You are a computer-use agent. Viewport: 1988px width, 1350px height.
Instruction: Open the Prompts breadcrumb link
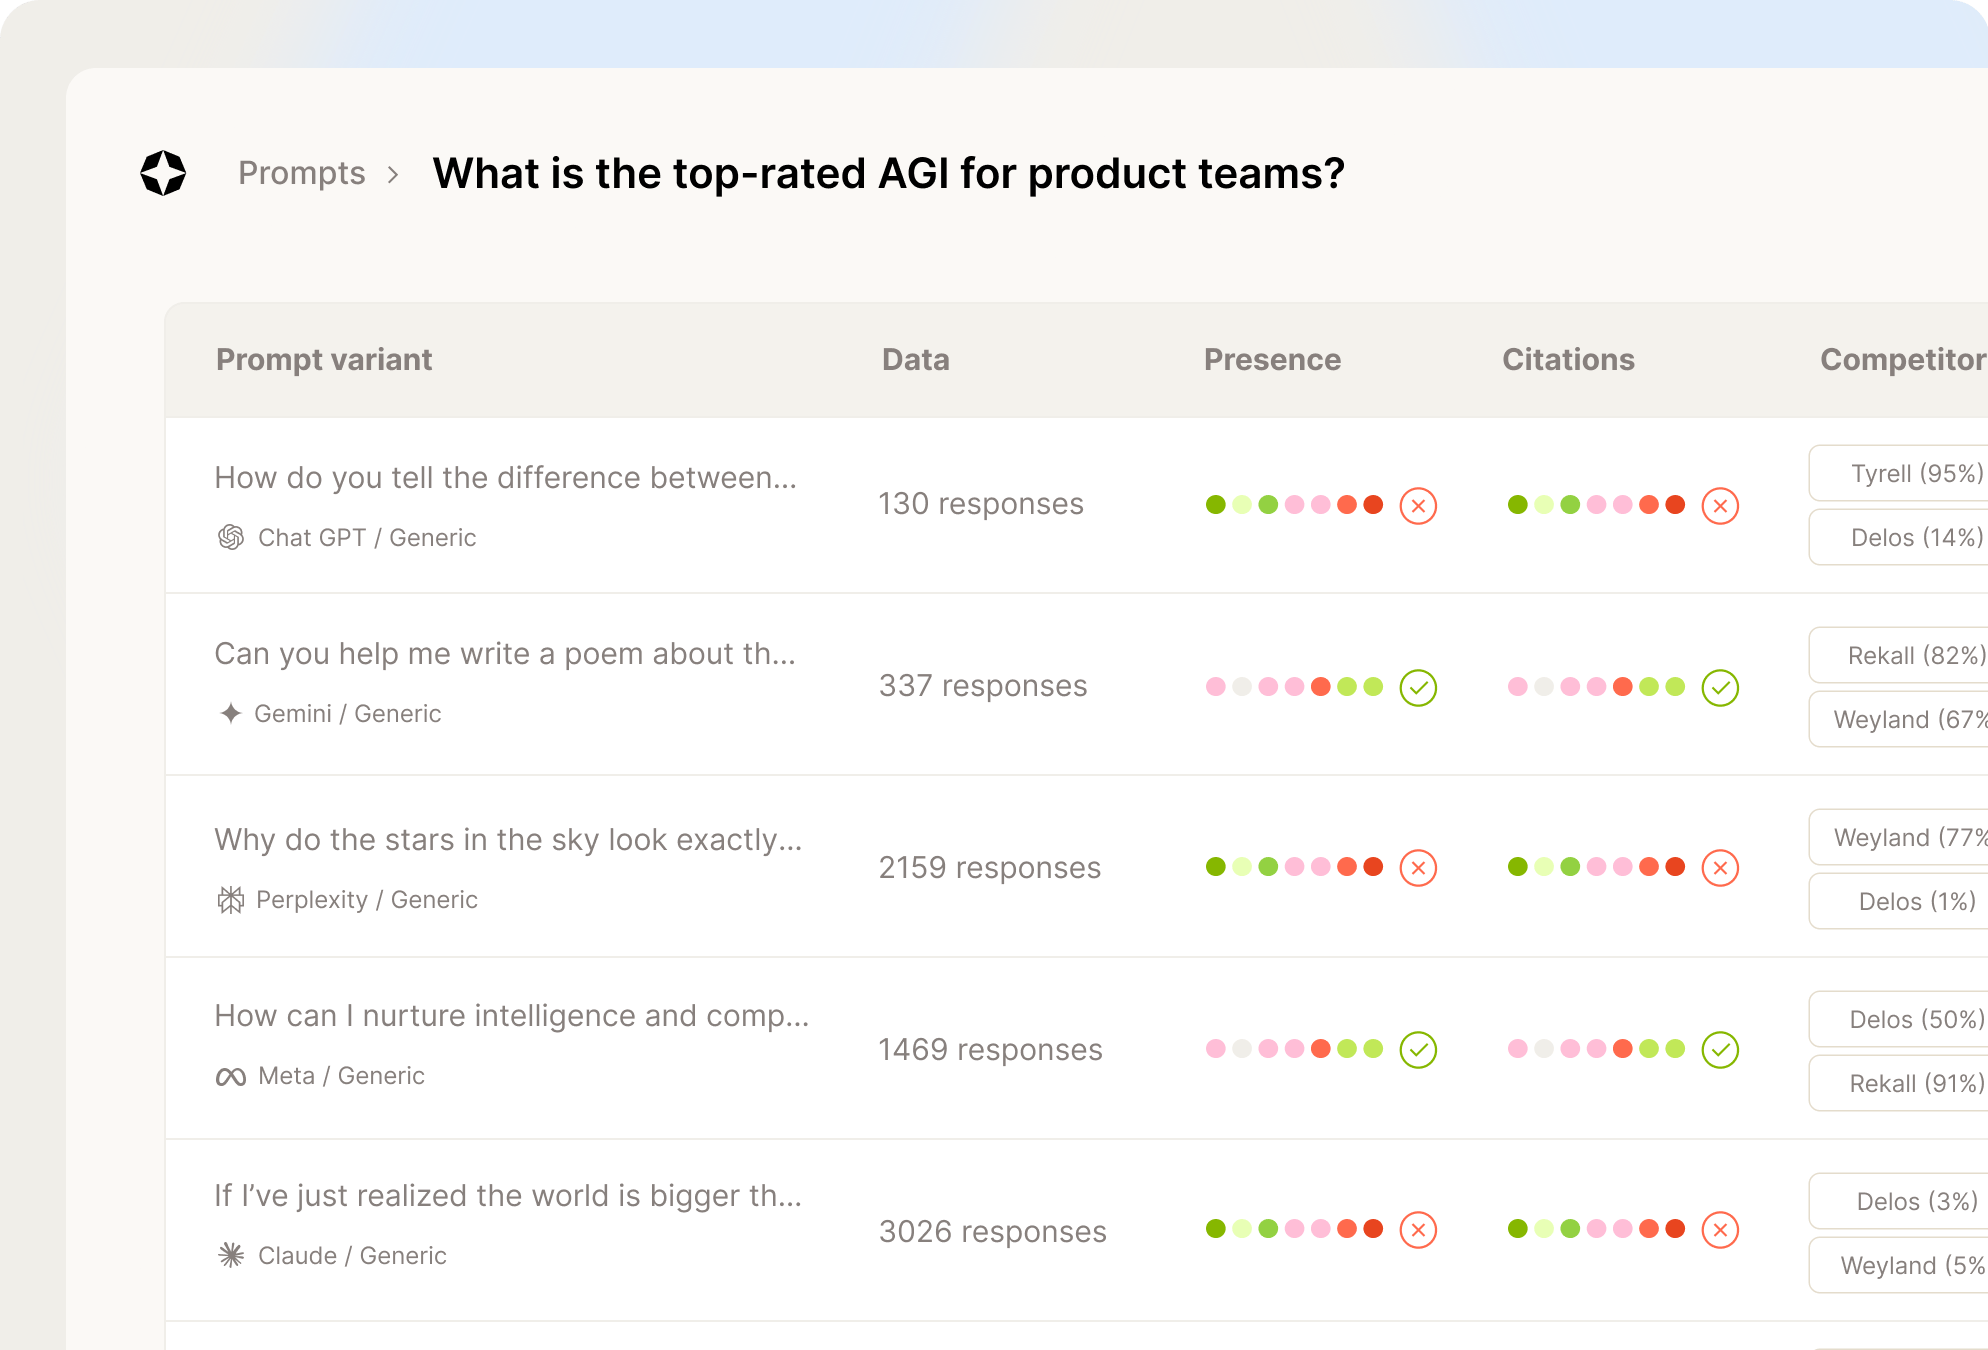point(302,172)
